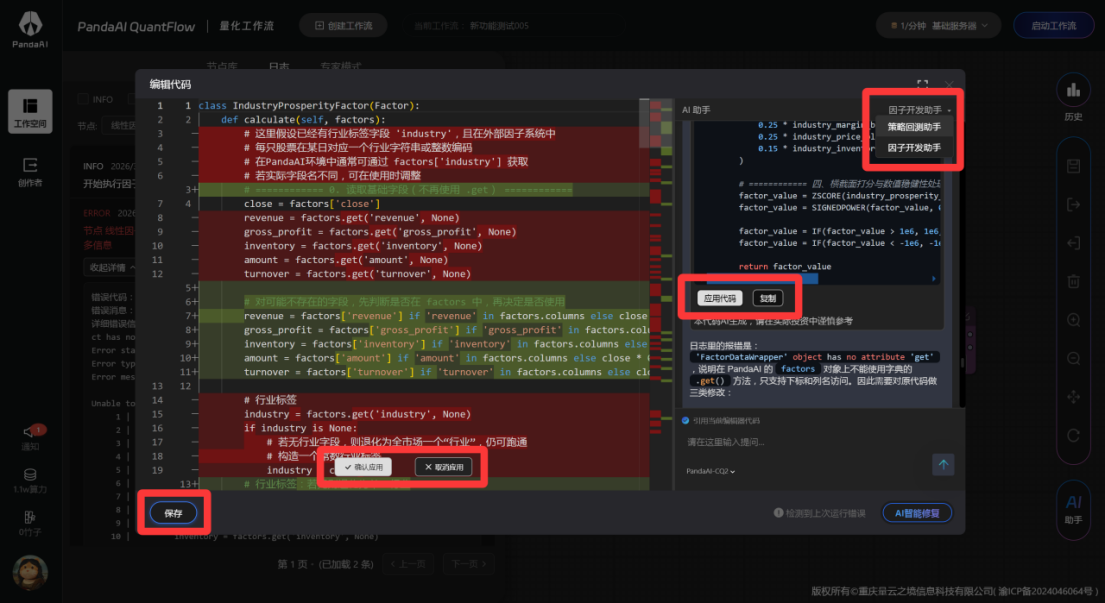Viewport: 1105px width, 603px height.
Task: Click the zoom in magnifier icon
Action: tap(1073, 320)
